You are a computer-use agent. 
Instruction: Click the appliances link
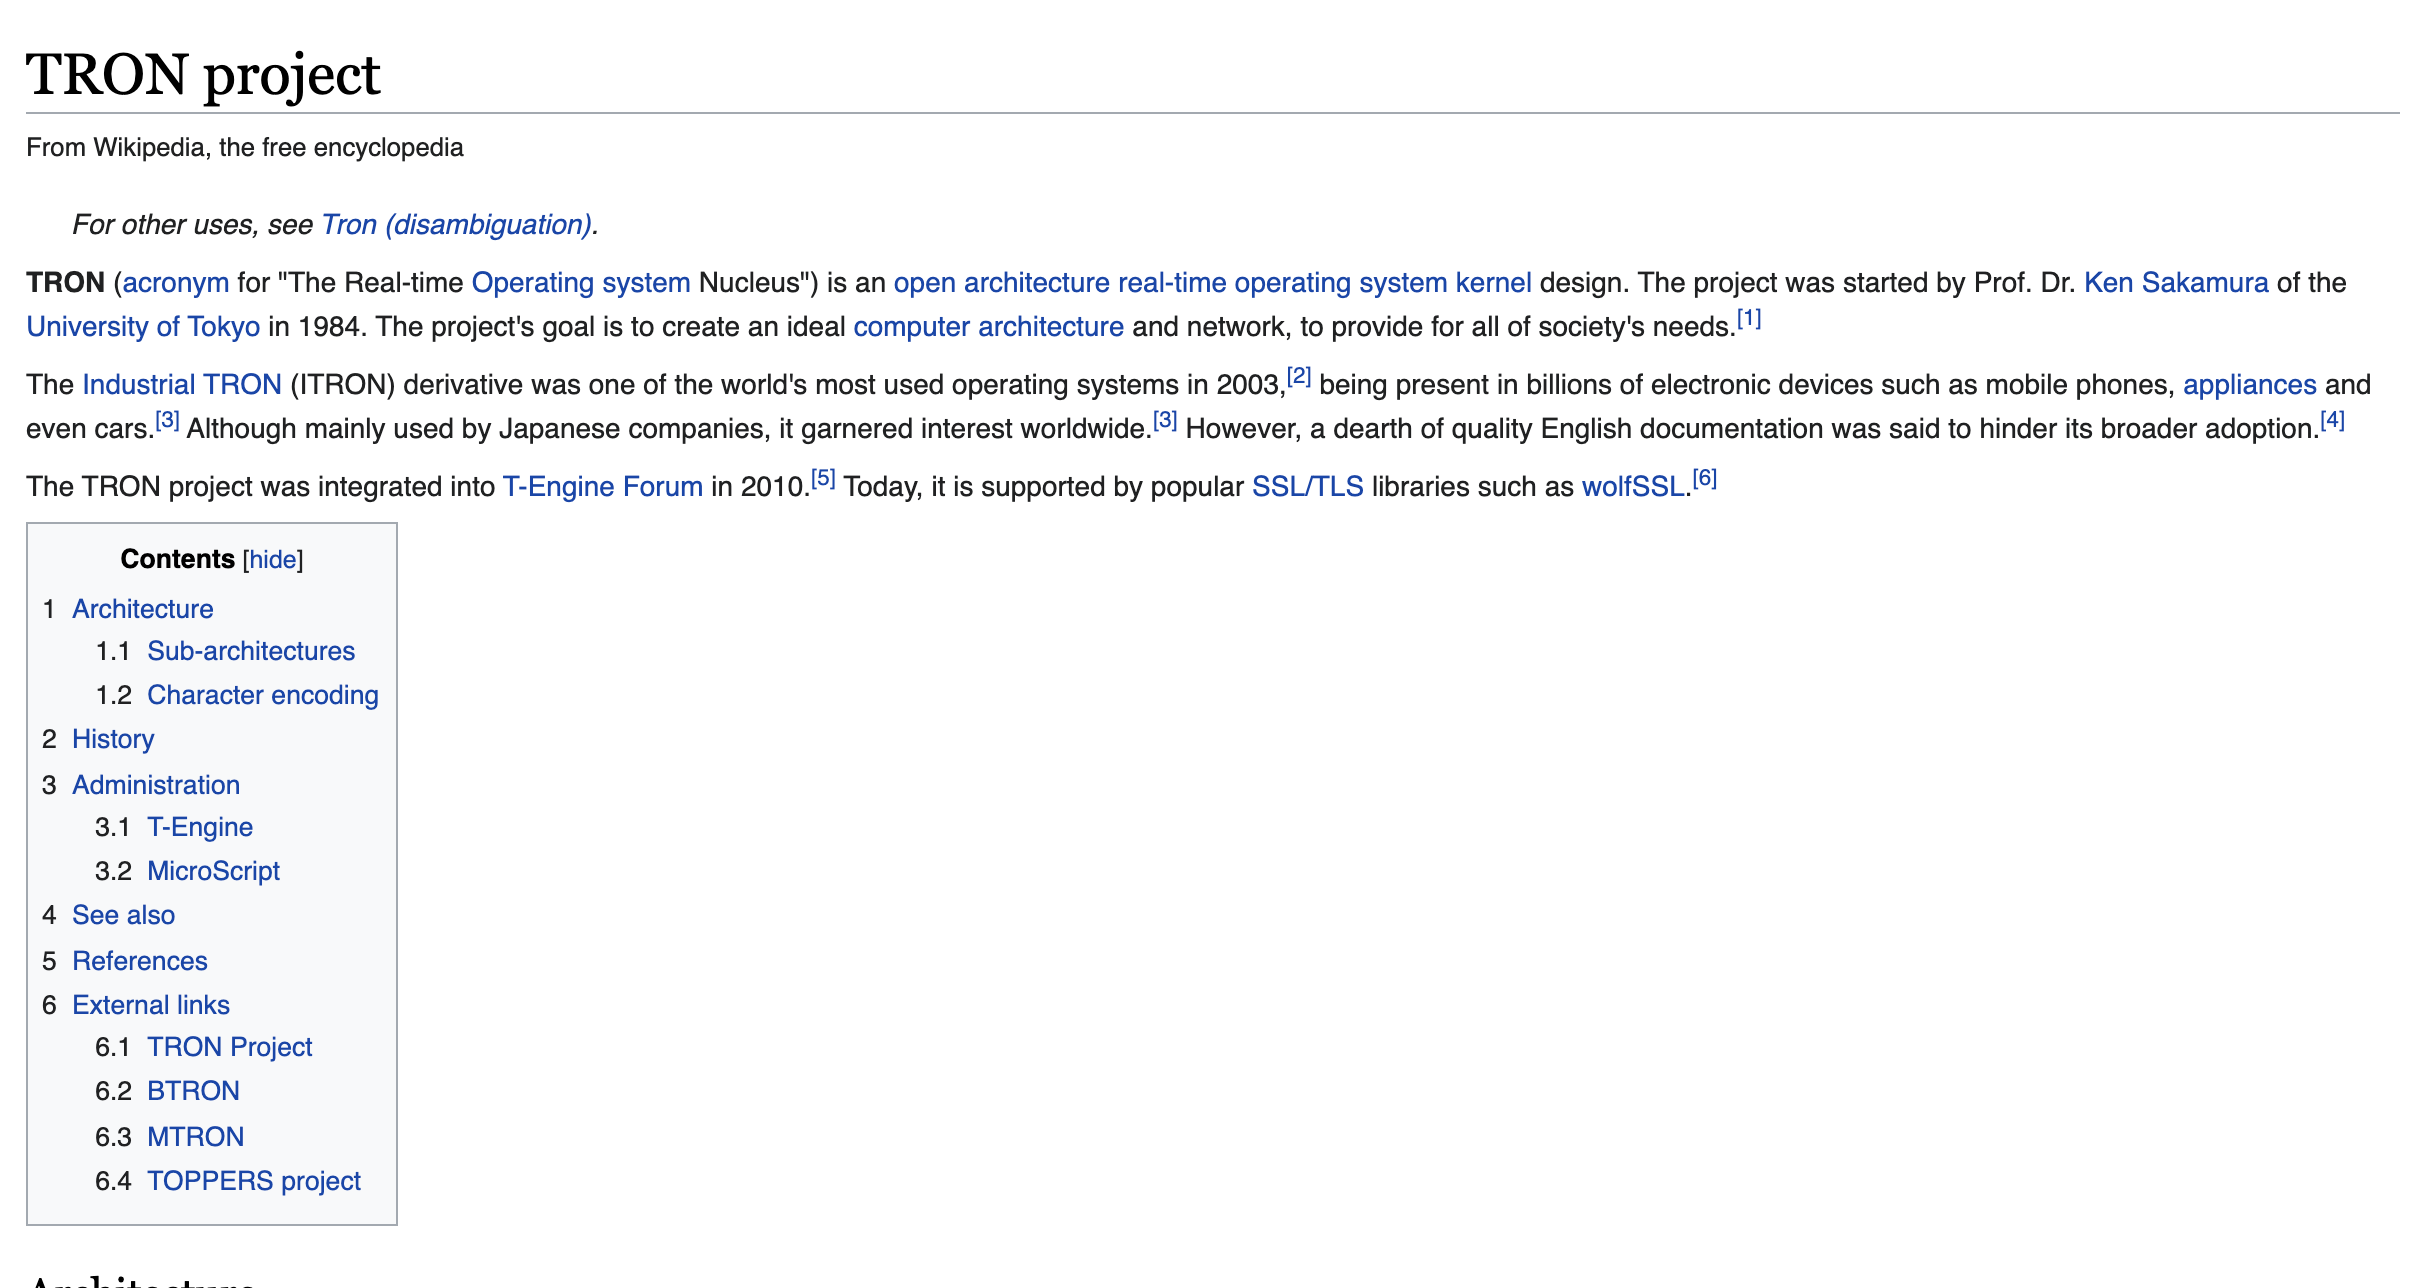[2249, 385]
